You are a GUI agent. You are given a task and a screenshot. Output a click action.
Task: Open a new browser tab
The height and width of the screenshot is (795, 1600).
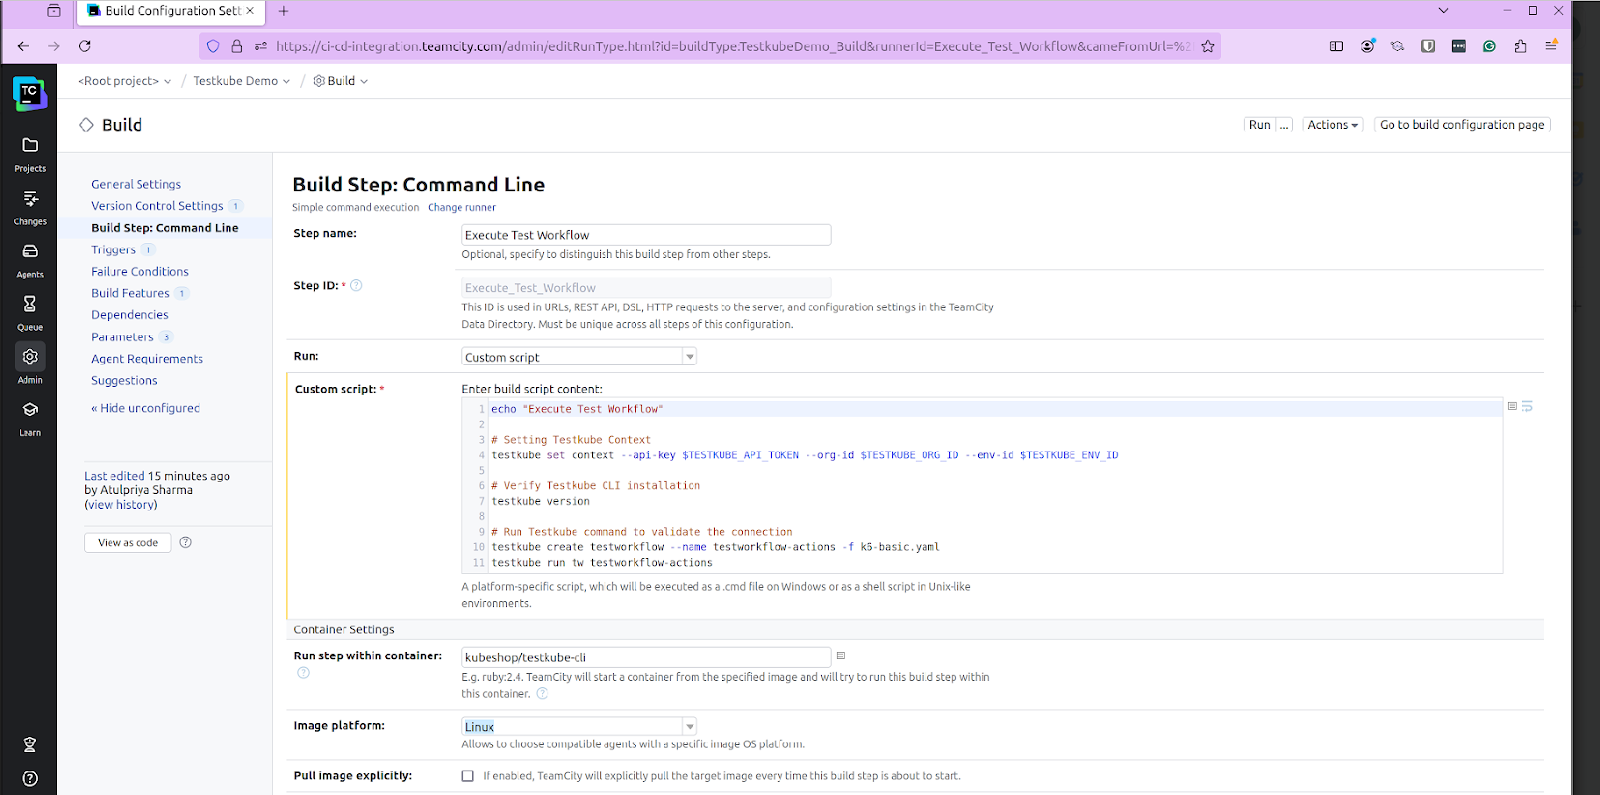point(283,11)
